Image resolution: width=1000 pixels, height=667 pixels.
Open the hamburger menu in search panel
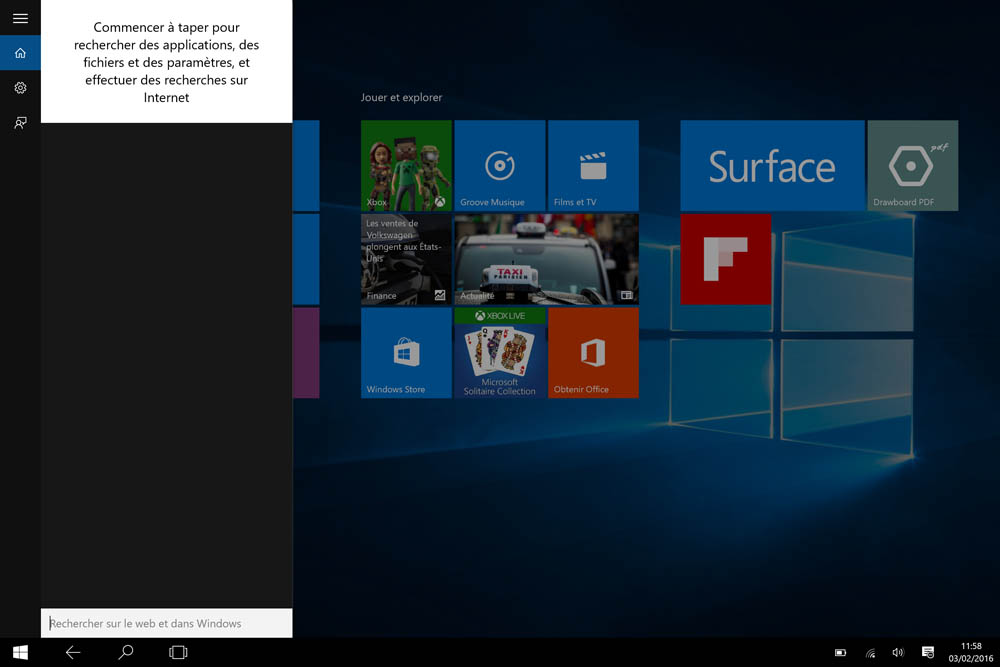pyautogui.click(x=20, y=18)
